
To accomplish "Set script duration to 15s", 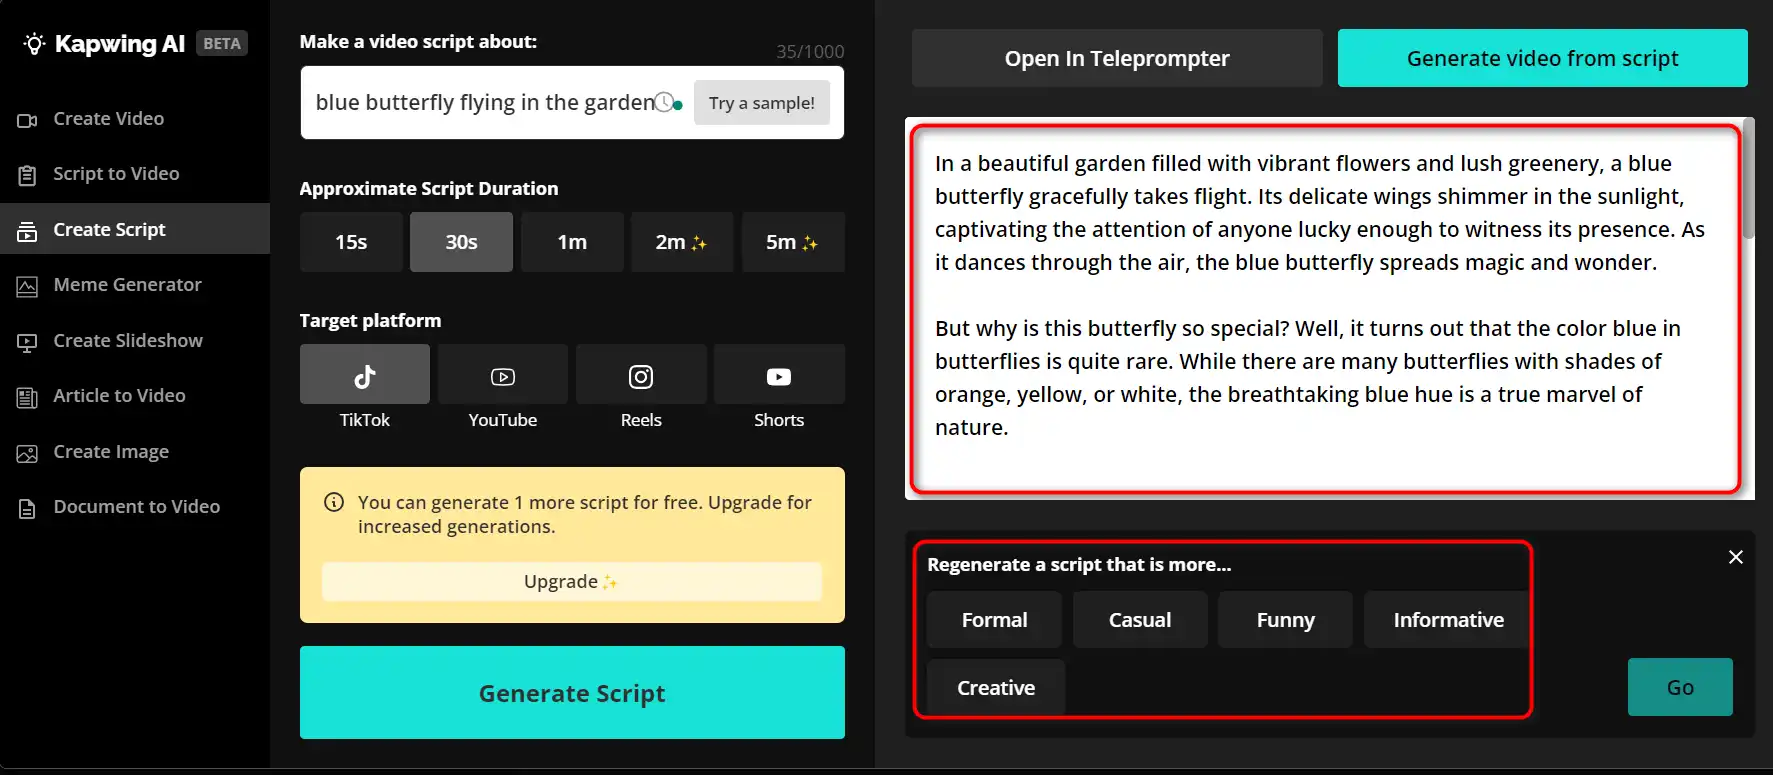I will pos(351,242).
